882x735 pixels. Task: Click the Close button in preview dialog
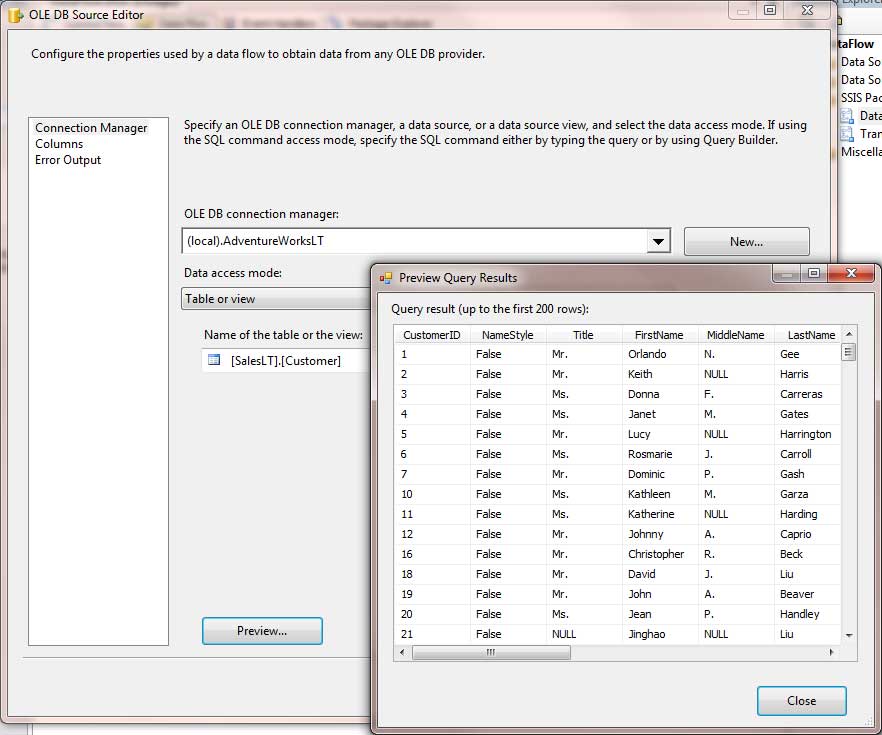(x=801, y=701)
